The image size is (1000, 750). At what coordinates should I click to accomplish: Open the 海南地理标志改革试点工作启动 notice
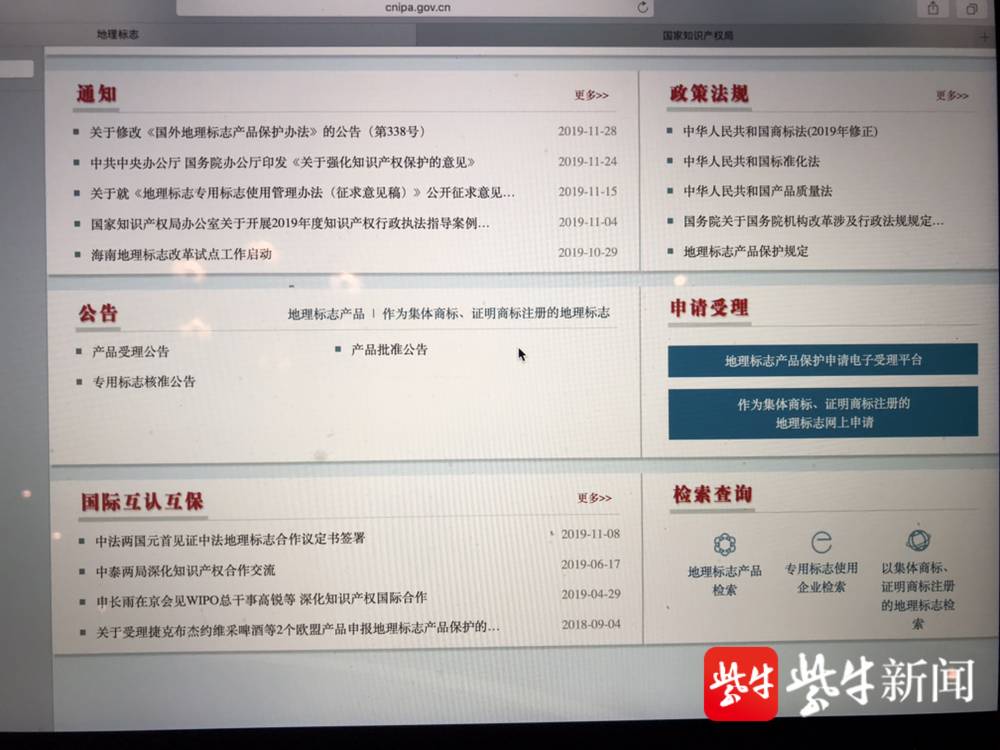click(x=181, y=254)
